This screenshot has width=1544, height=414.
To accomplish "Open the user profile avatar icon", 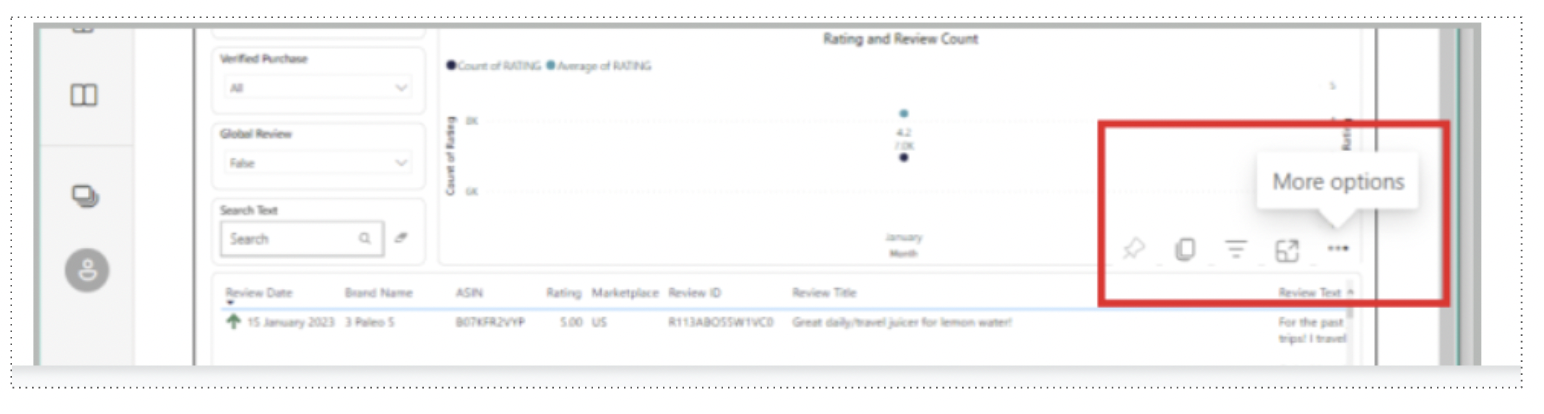I will coord(86,270).
